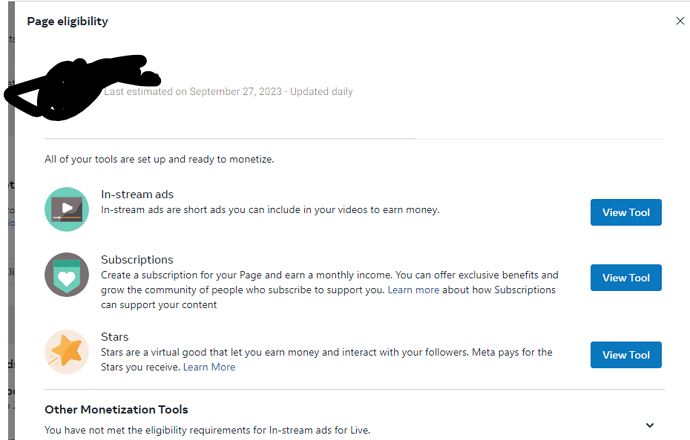Click the Other Monetization Tools heading
Image resolution: width=690 pixels, height=440 pixels.
point(116,410)
